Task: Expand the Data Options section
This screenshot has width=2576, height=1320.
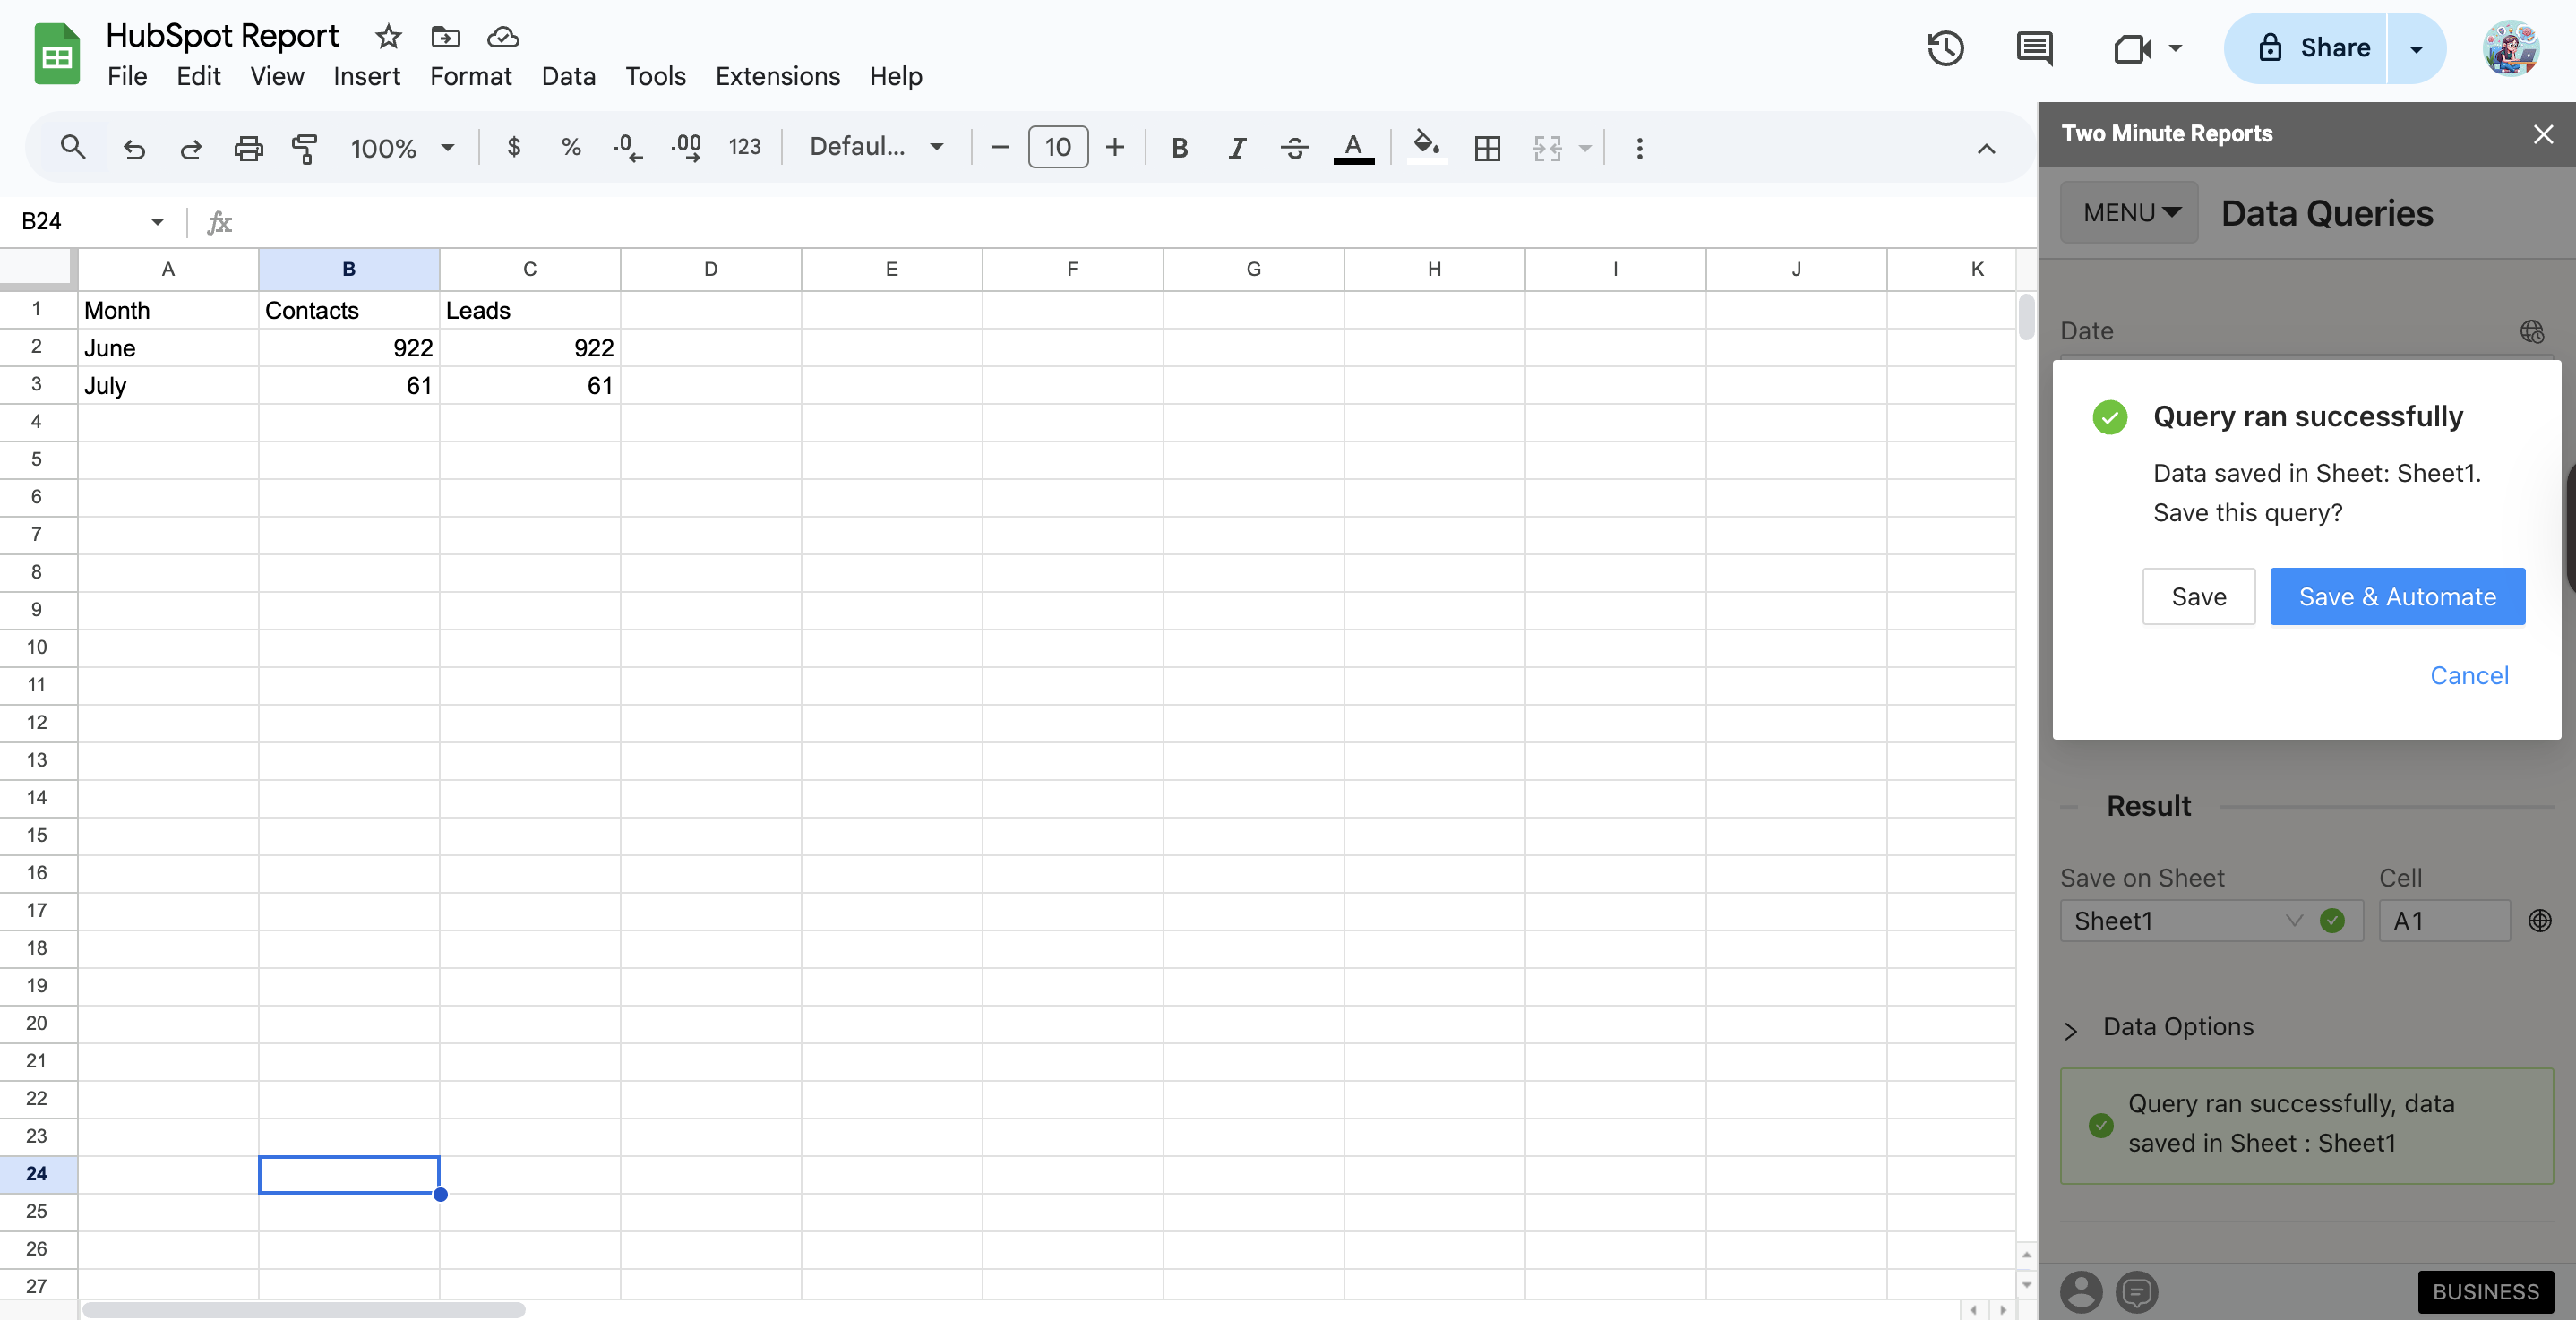Action: pos(2158,1027)
